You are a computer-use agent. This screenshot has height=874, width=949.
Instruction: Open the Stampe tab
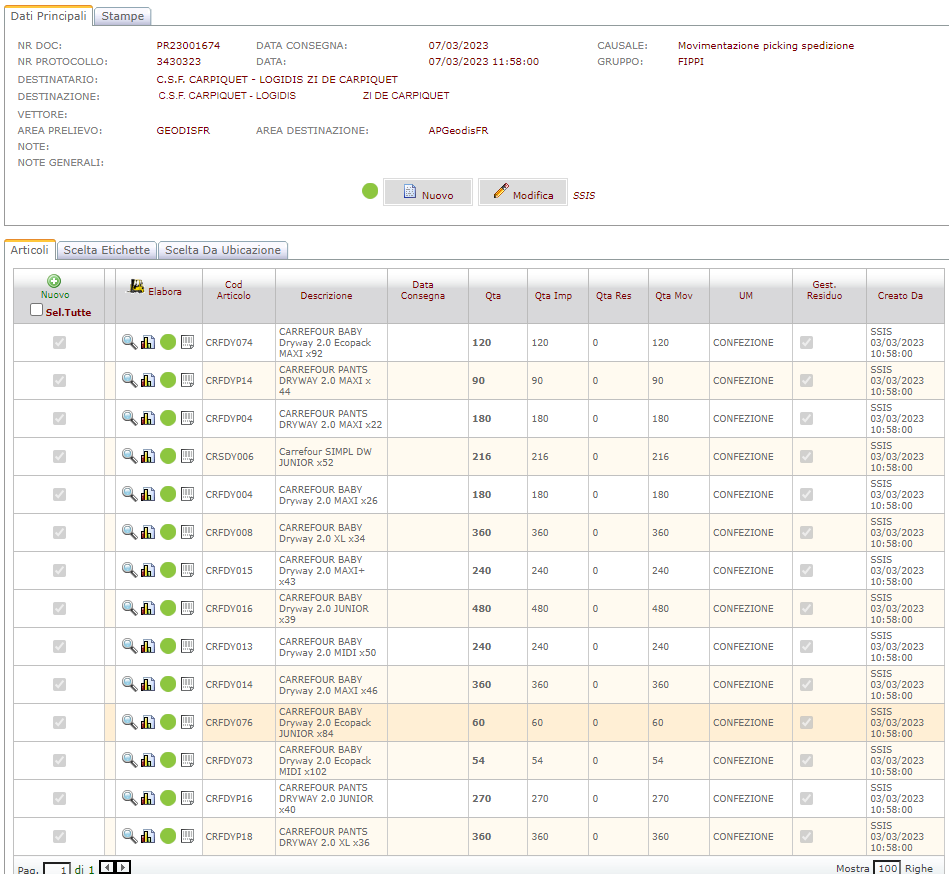pos(123,16)
